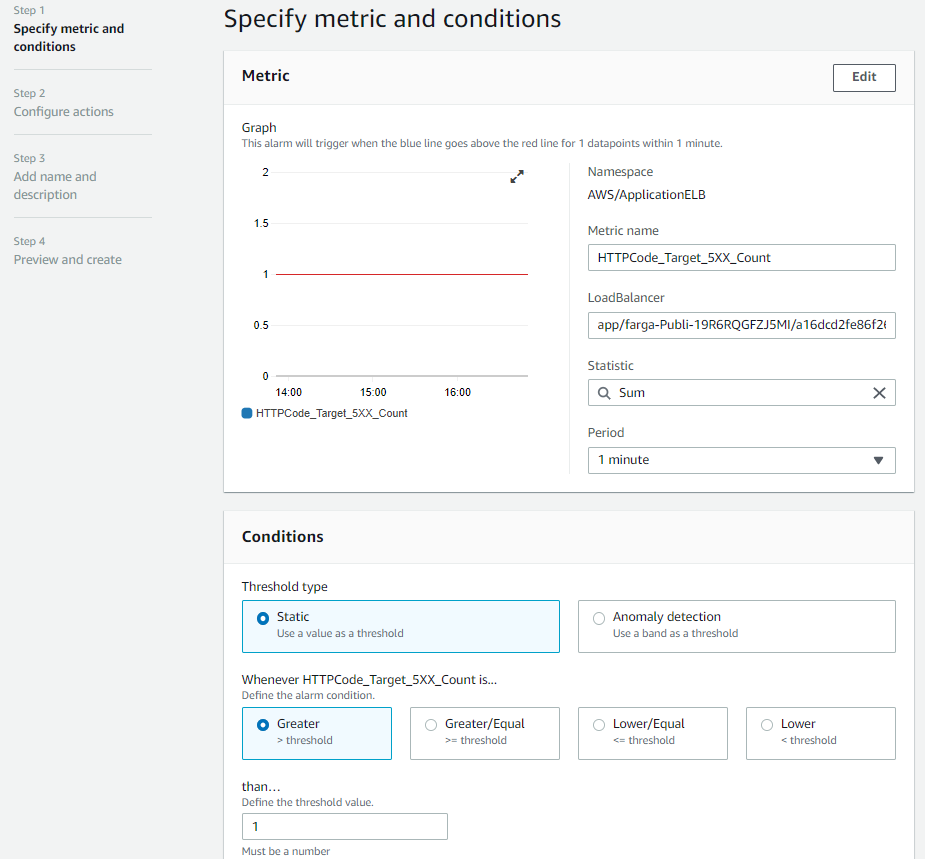Clear the Statistic field with the X icon
This screenshot has width=925, height=859.
tap(879, 392)
